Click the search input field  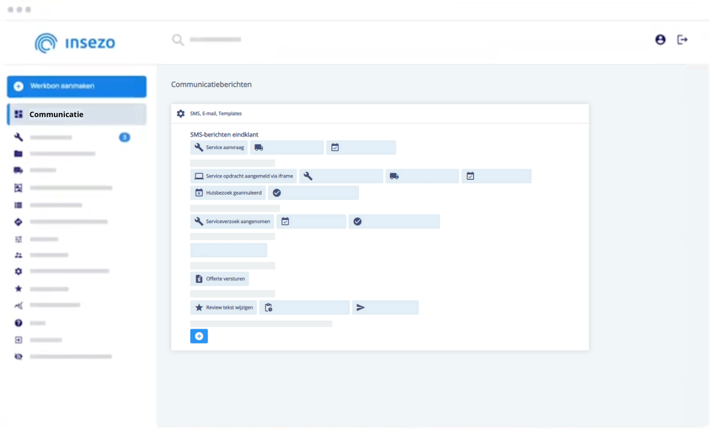(x=216, y=40)
